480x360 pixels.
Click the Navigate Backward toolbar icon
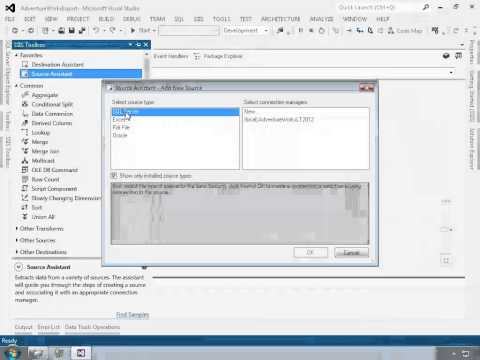15,30
